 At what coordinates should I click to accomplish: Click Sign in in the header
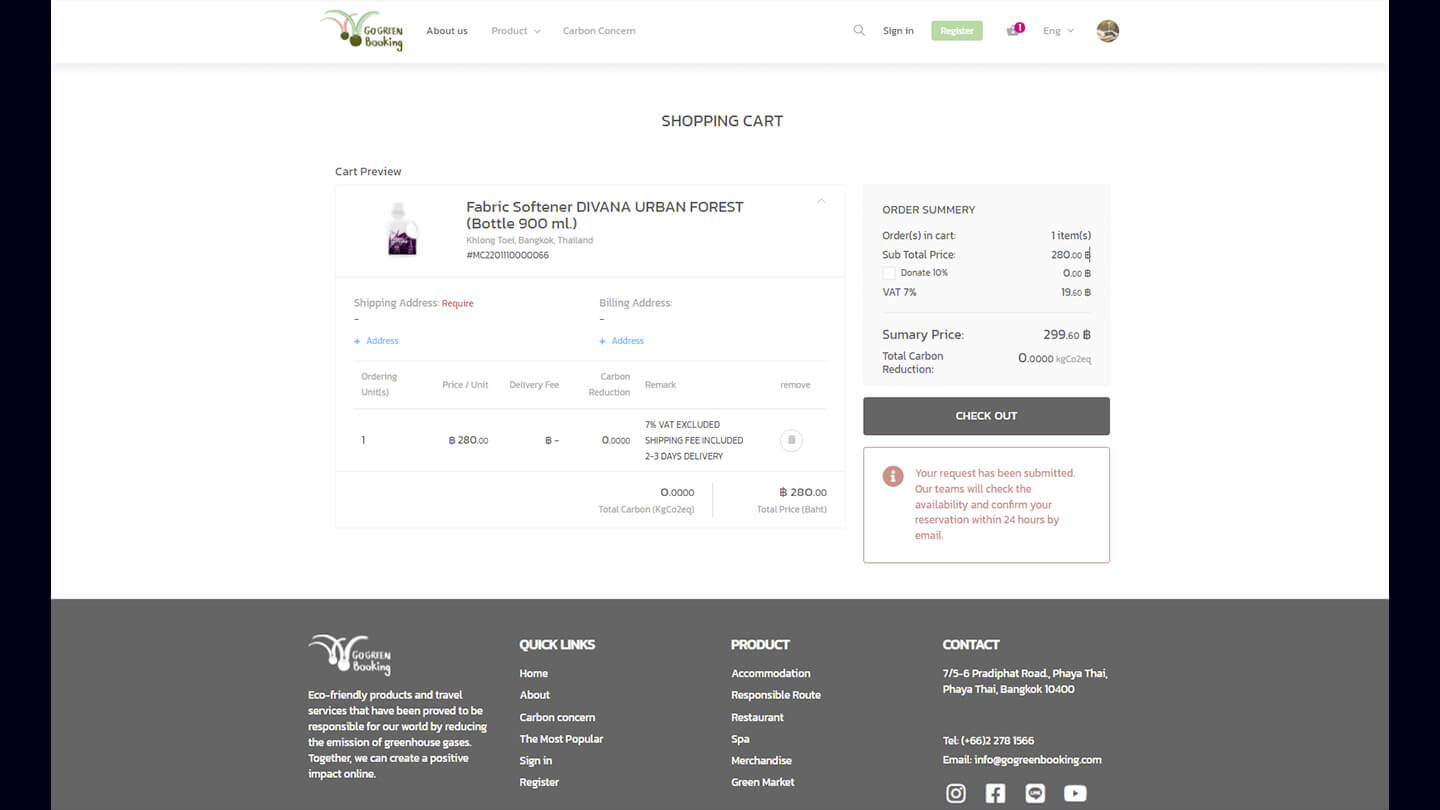(898, 31)
